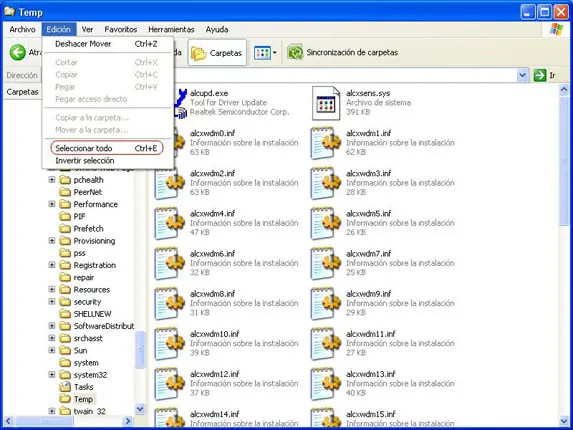
Task: Toggle the Carpetas folders pane button
Action: point(217,53)
